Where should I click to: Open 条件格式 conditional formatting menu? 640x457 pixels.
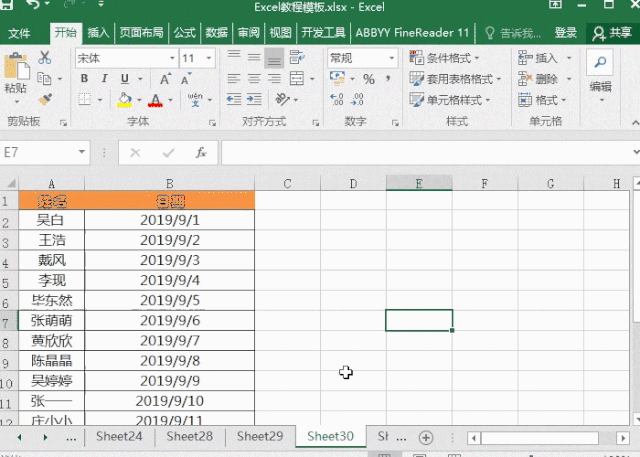pyautogui.click(x=444, y=58)
